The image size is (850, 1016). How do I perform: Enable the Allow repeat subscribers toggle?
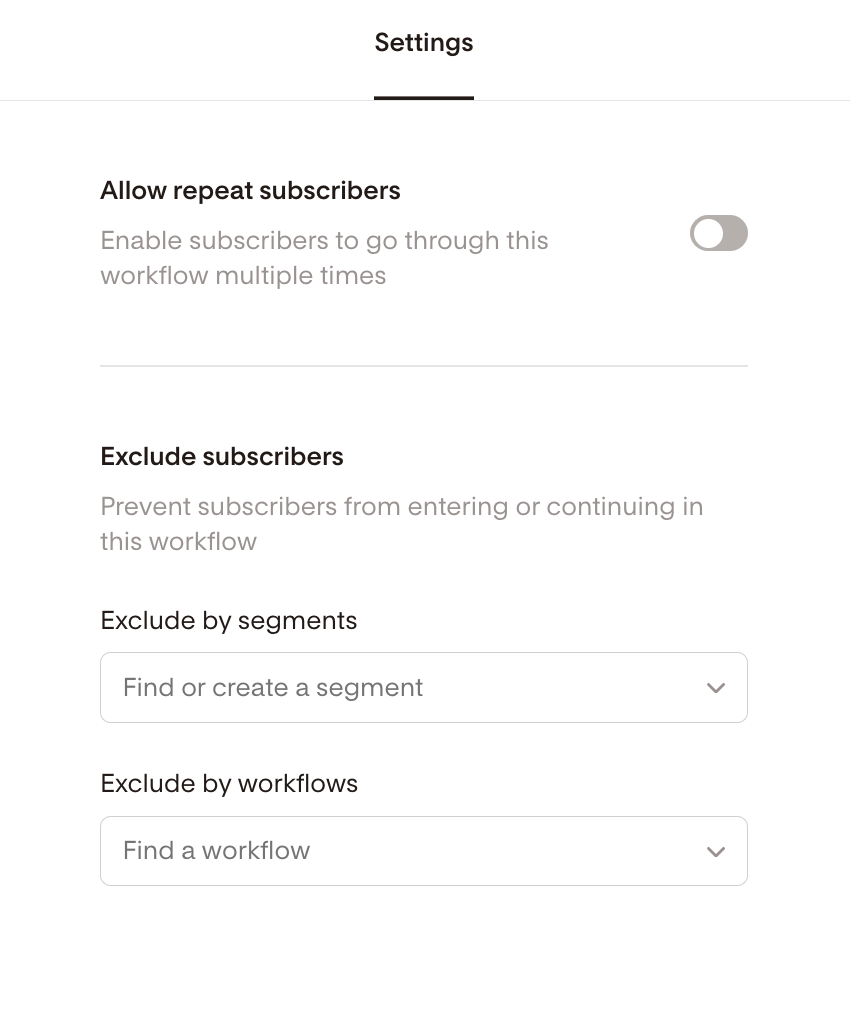(x=719, y=234)
